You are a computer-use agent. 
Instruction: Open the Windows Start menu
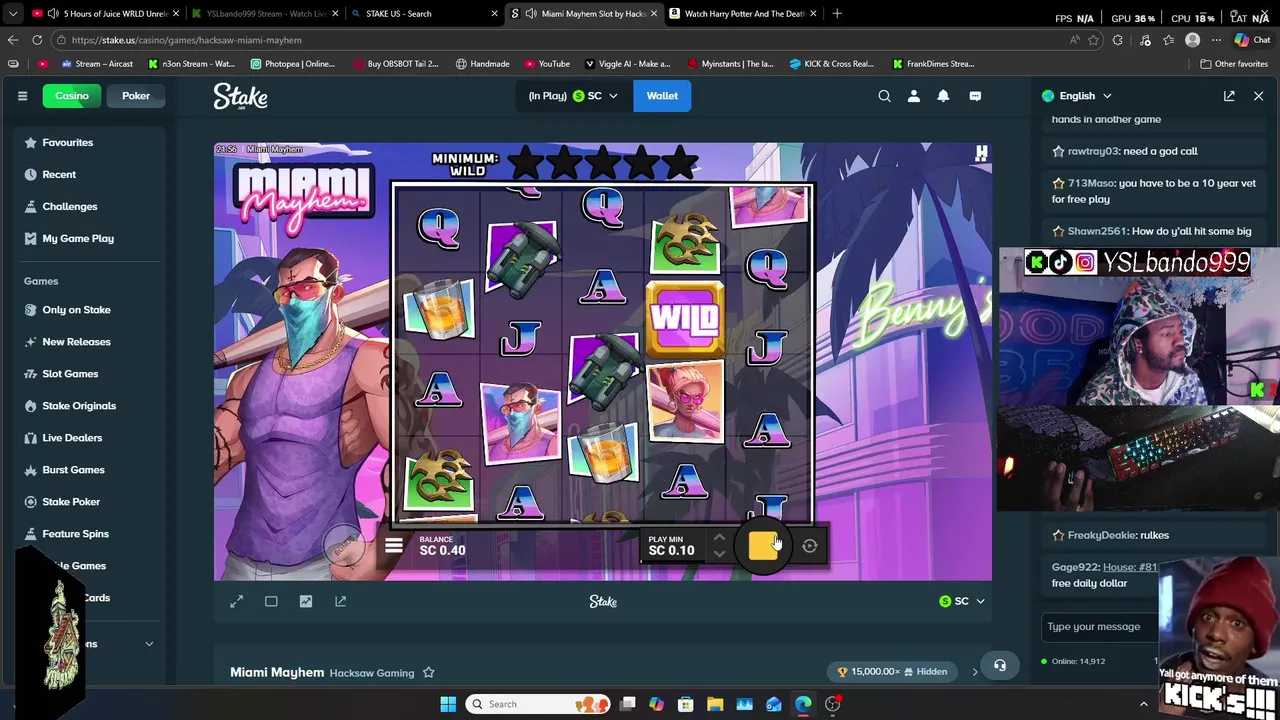pos(448,704)
